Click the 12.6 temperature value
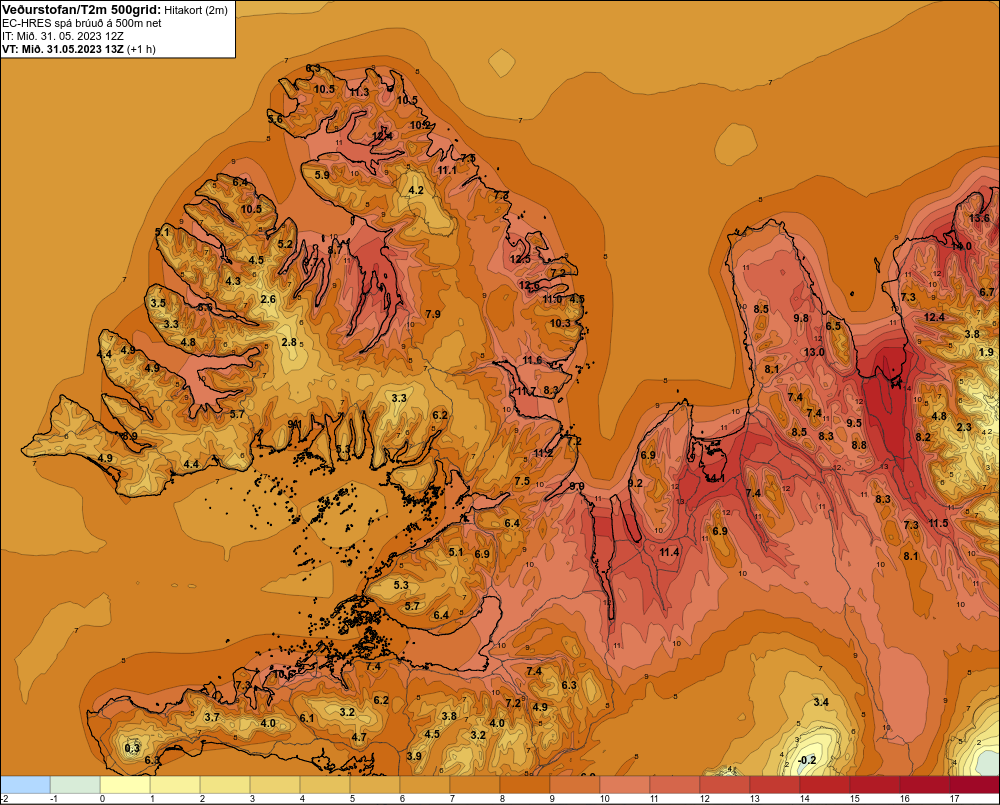 (x=529, y=285)
